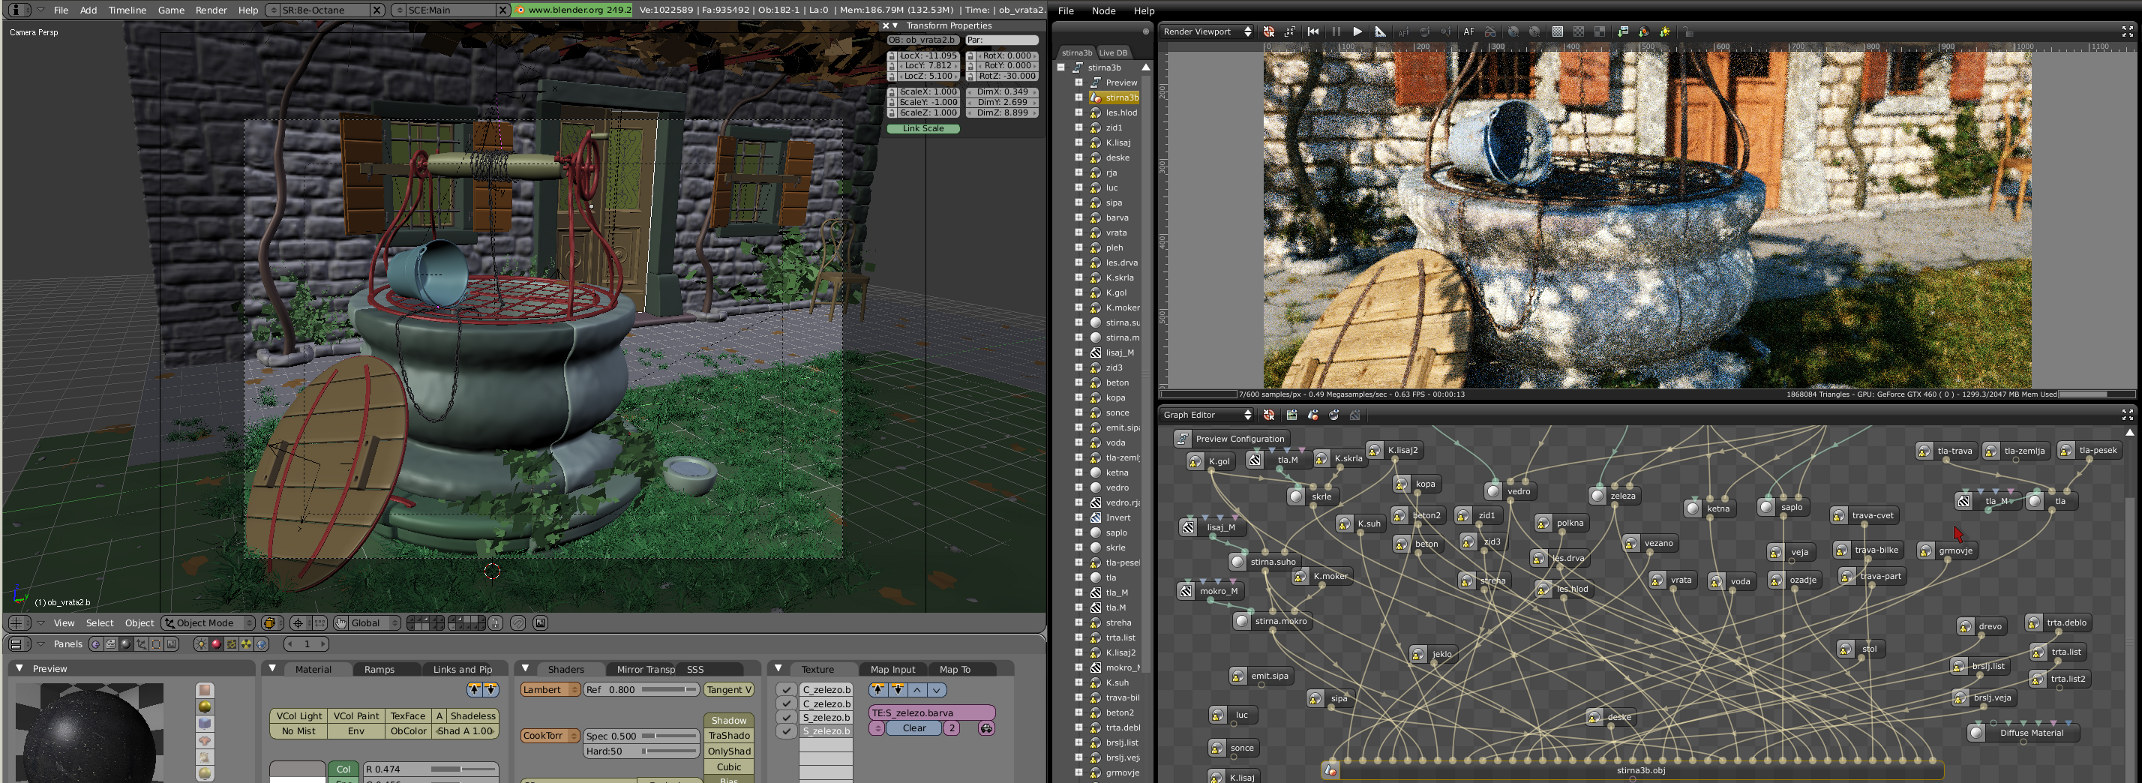Enable the TraShado shader option

729,735
